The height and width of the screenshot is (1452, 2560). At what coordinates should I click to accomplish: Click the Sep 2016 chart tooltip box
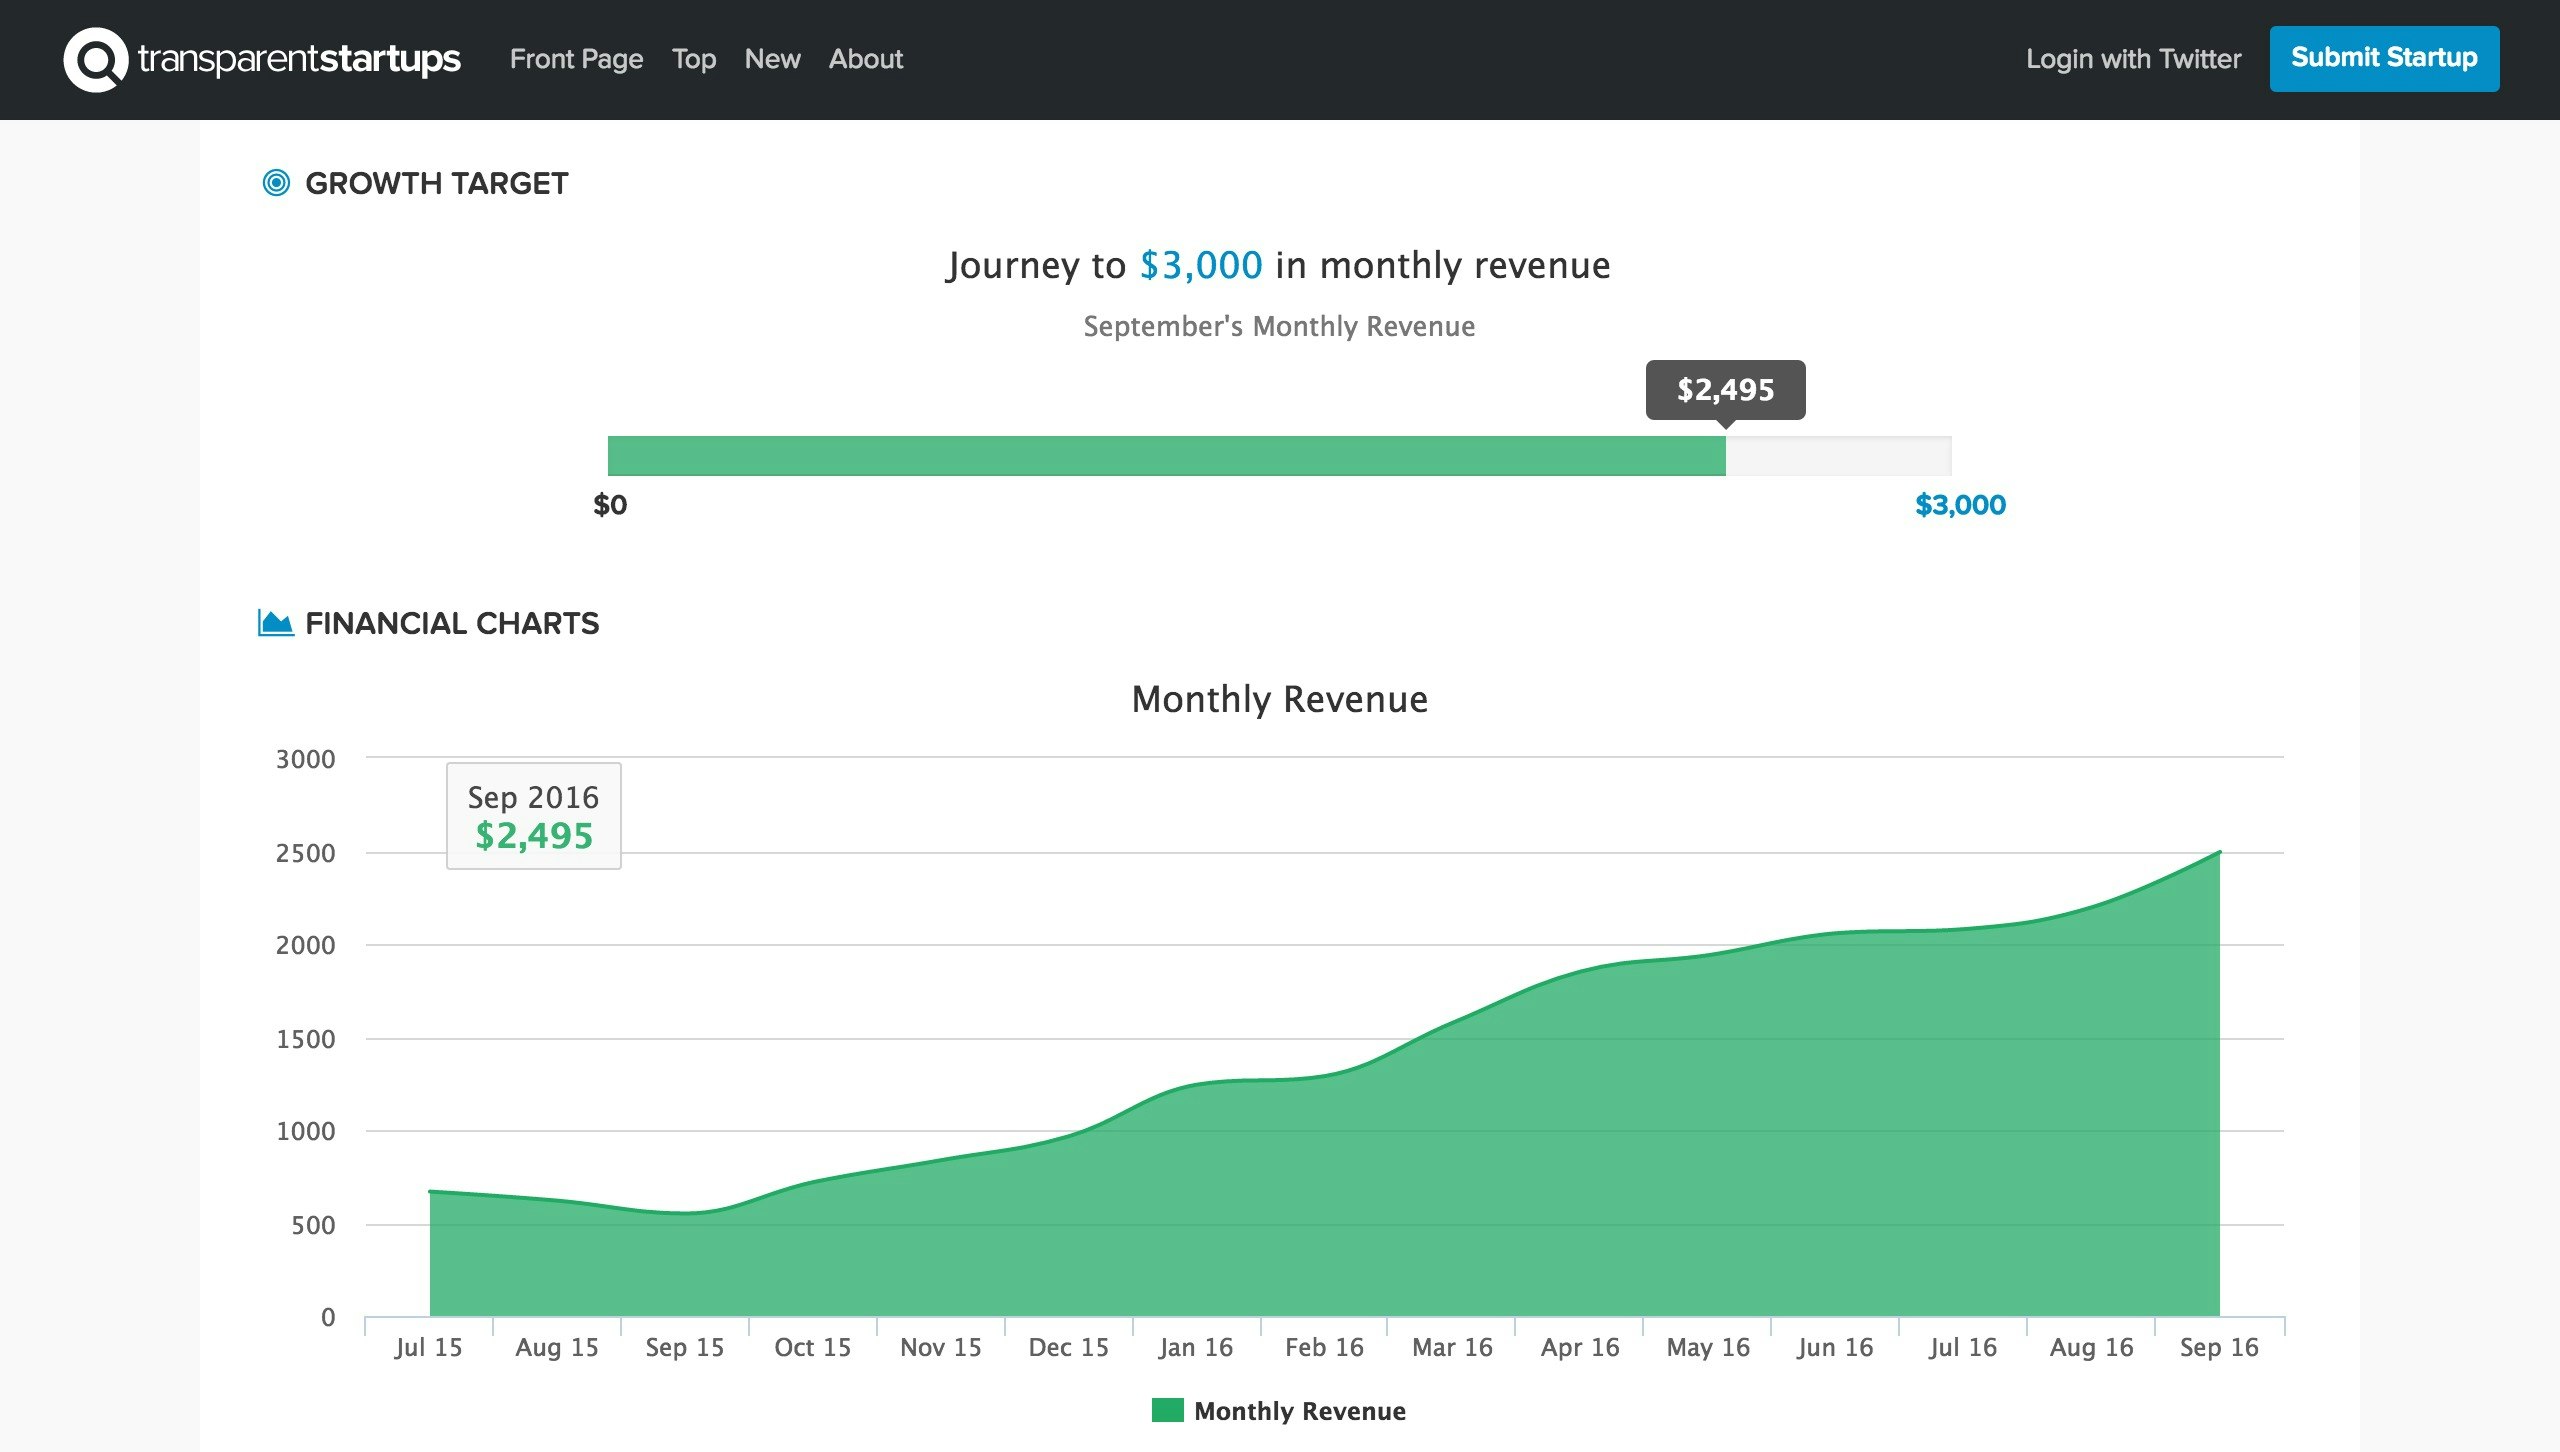click(533, 815)
